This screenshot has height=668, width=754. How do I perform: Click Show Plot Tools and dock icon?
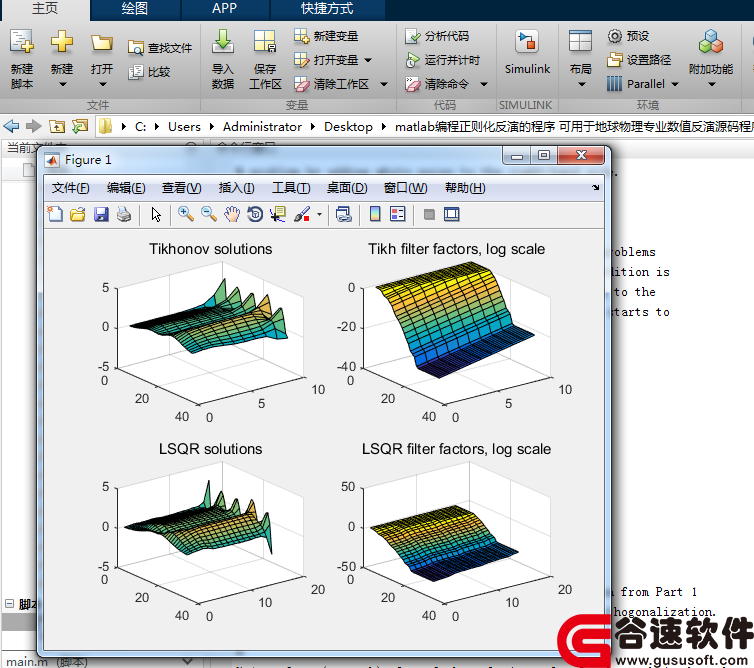click(452, 214)
